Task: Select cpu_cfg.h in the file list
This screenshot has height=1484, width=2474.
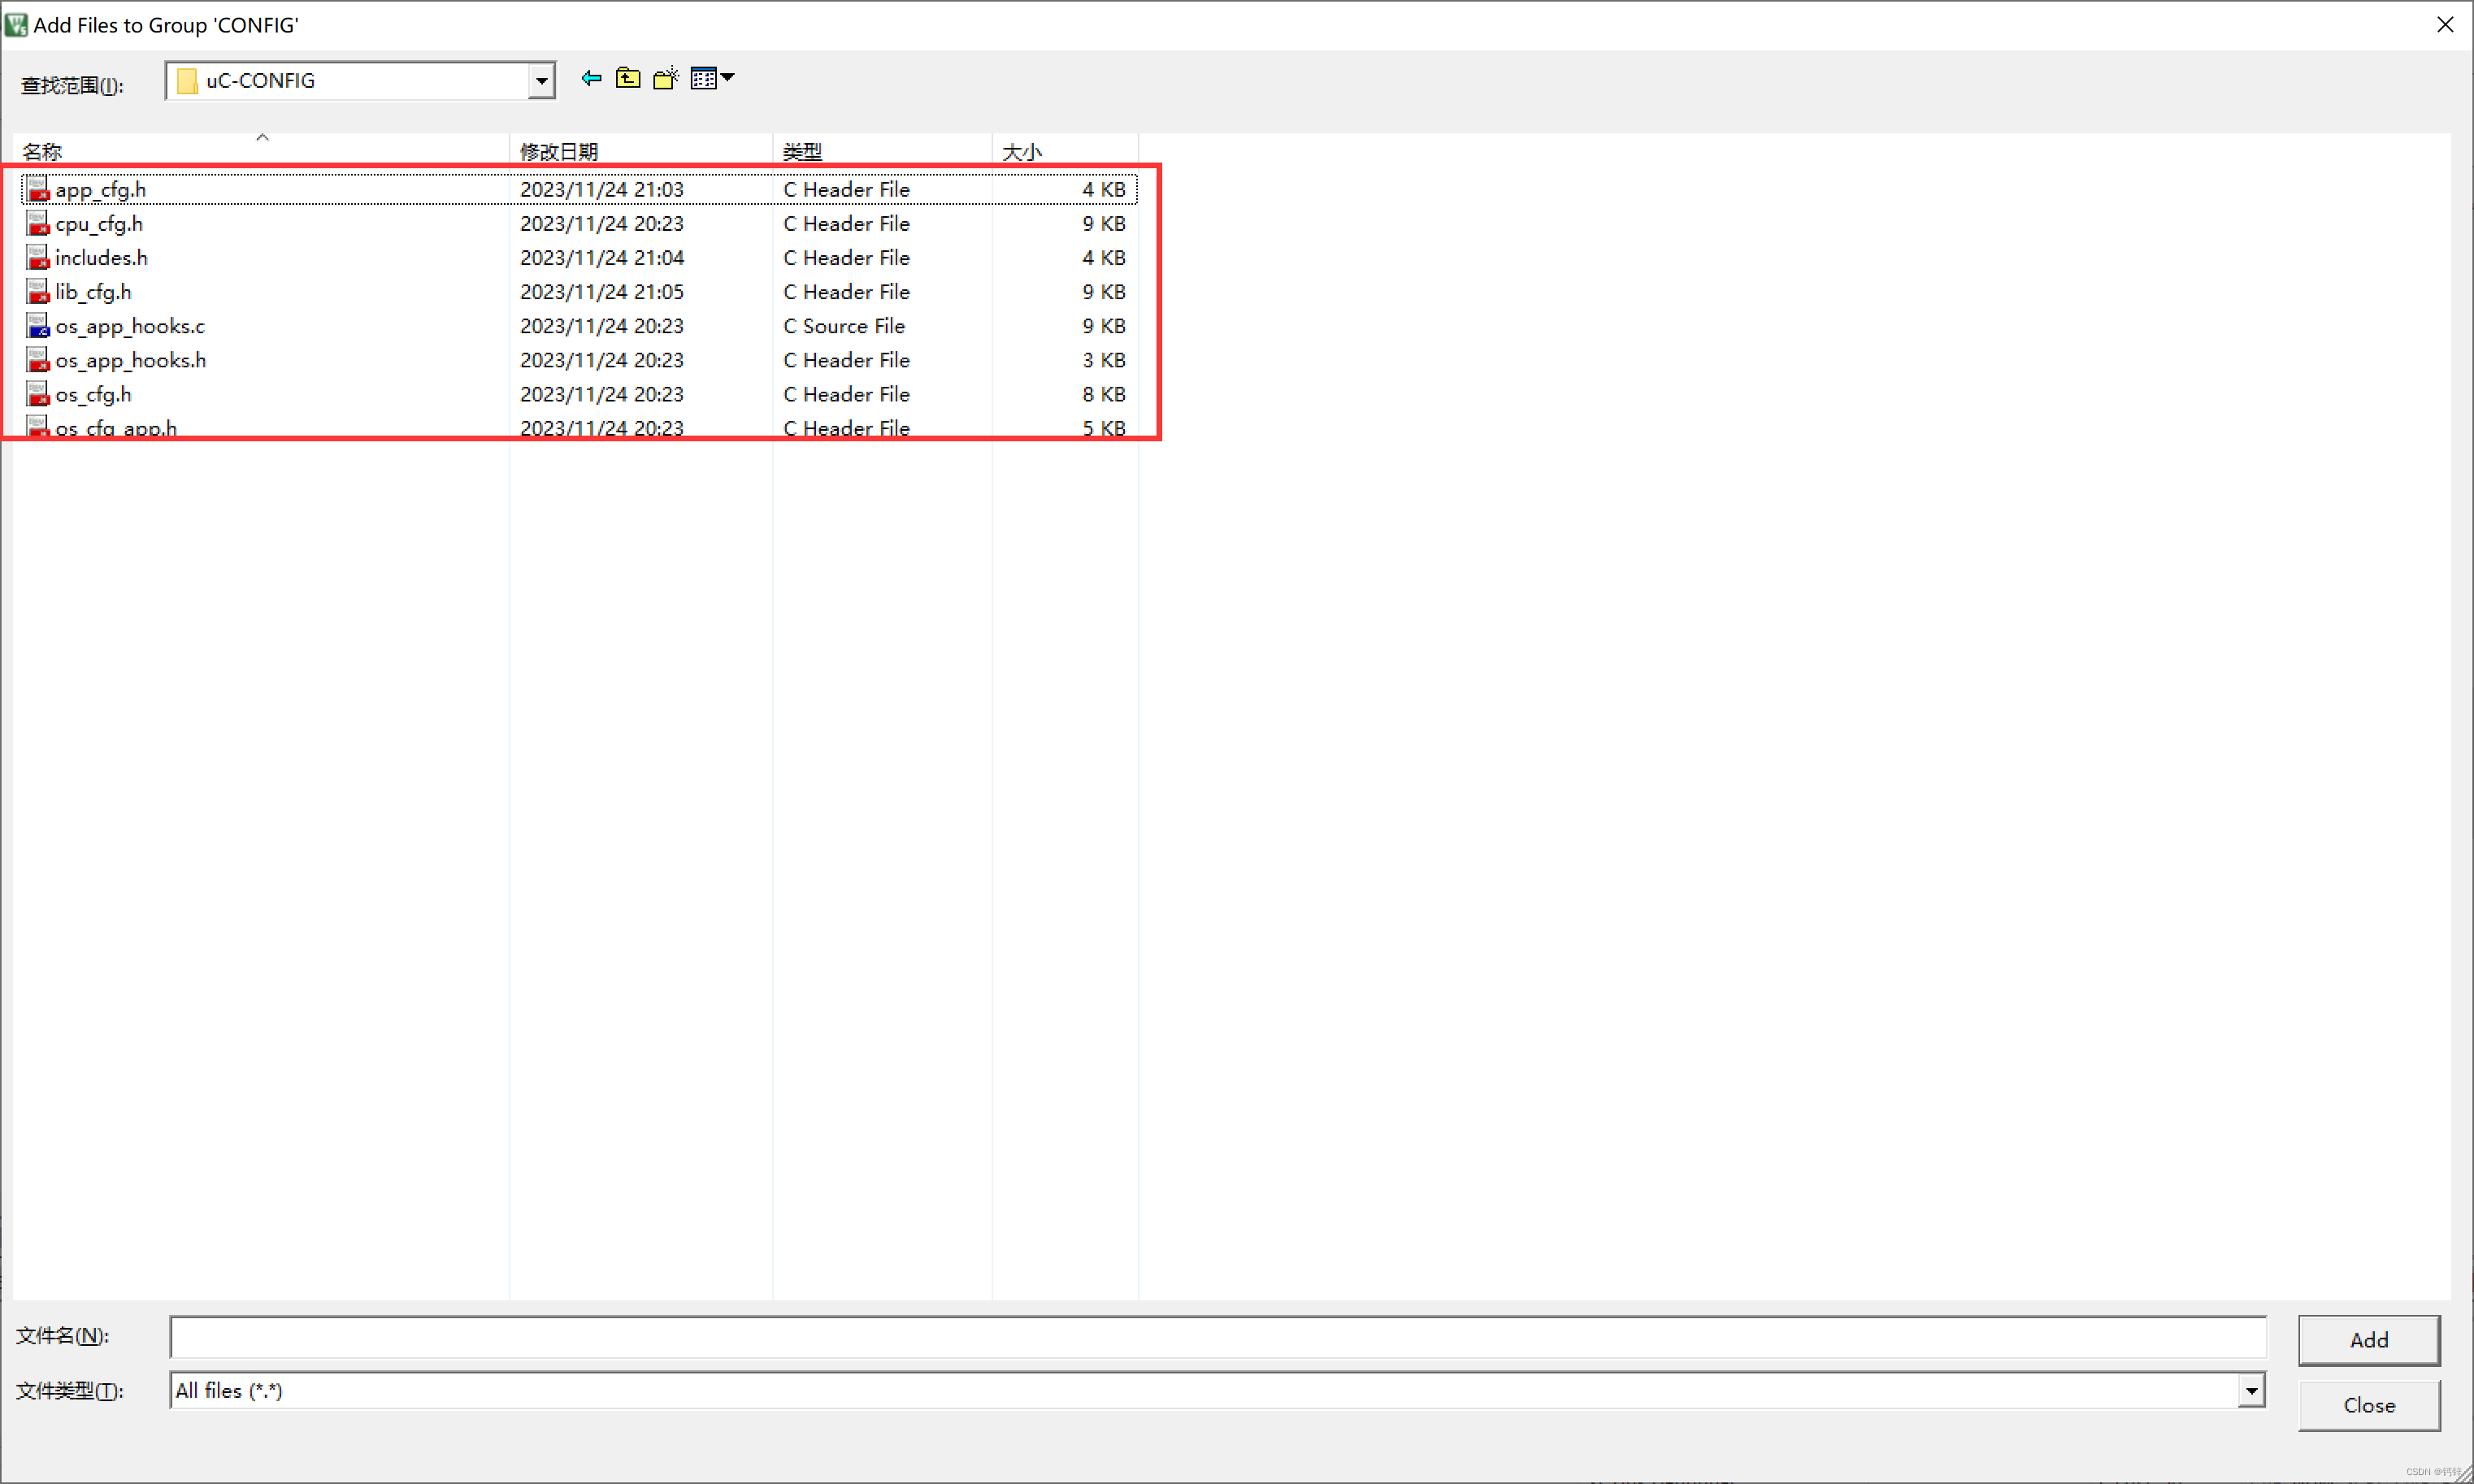Action: (99, 224)
